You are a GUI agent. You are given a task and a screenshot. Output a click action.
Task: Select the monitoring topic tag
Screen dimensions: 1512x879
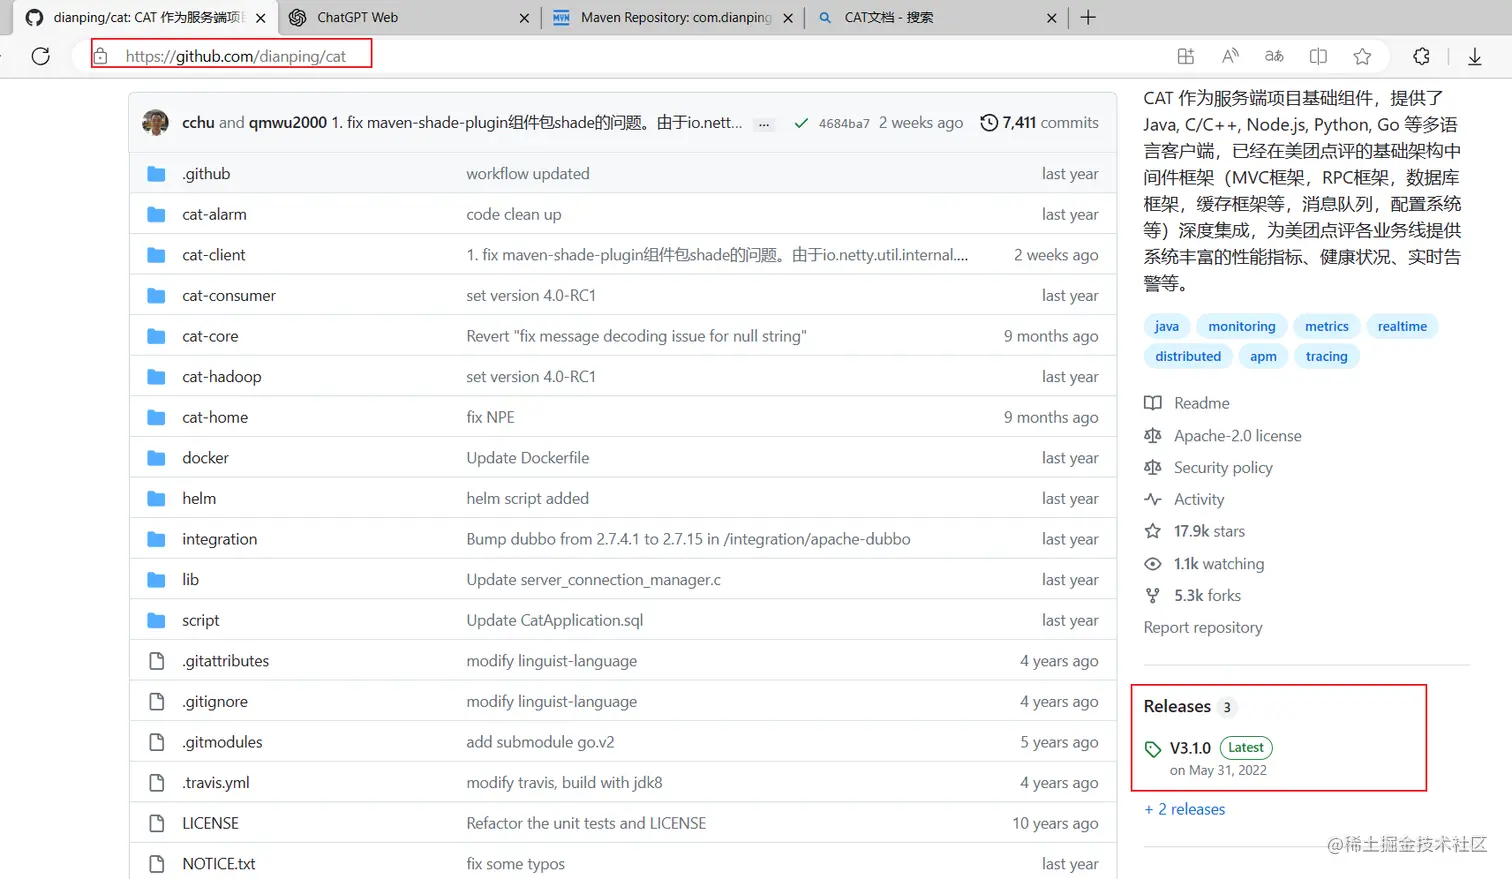(x=1242, y=326)
